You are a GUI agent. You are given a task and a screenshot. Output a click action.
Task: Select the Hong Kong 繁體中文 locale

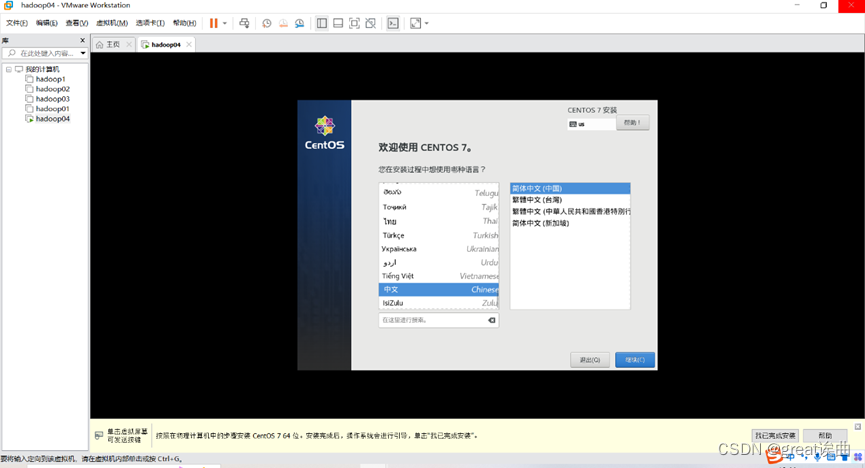coord(570,211)
